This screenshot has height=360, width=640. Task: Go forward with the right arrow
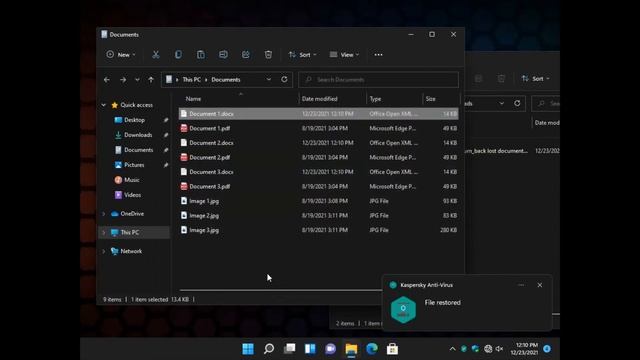tap(123, 80)
